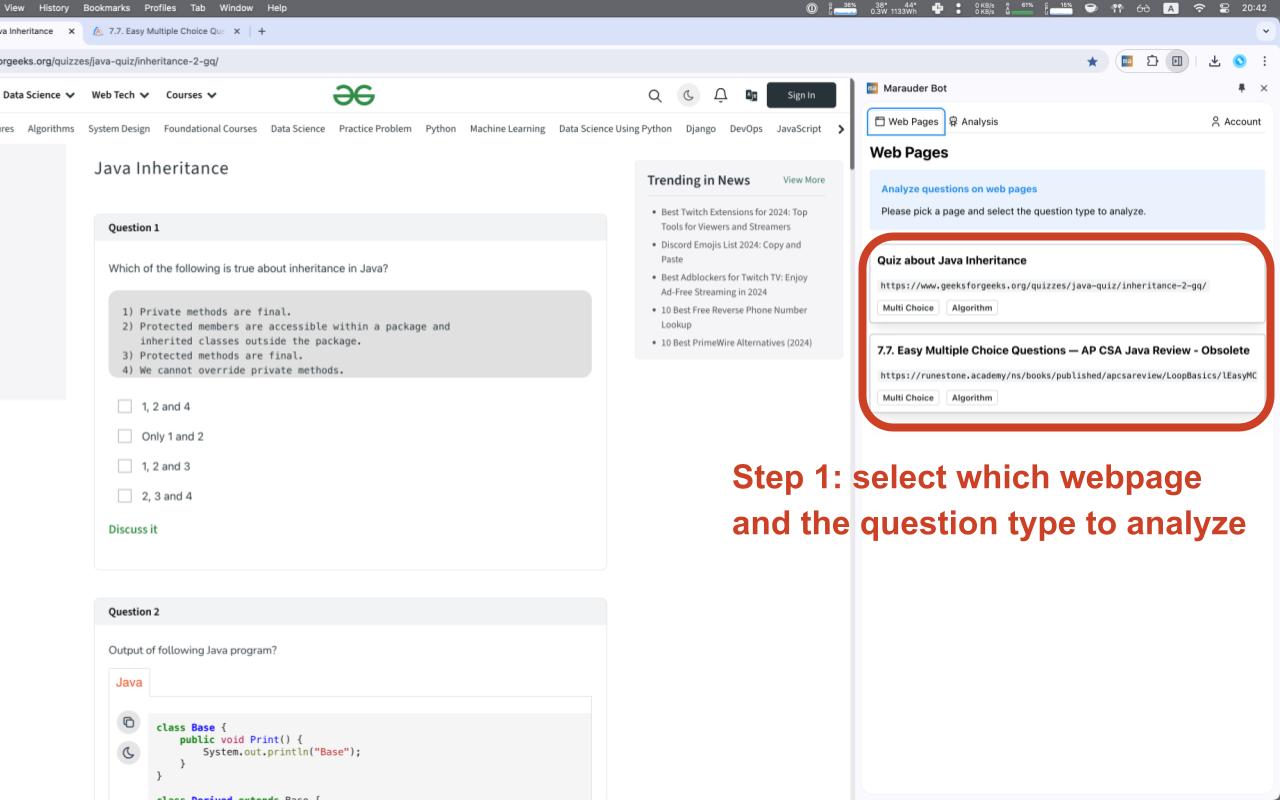
Task: Copy the code with copy icon
Action: coord(129,722)
